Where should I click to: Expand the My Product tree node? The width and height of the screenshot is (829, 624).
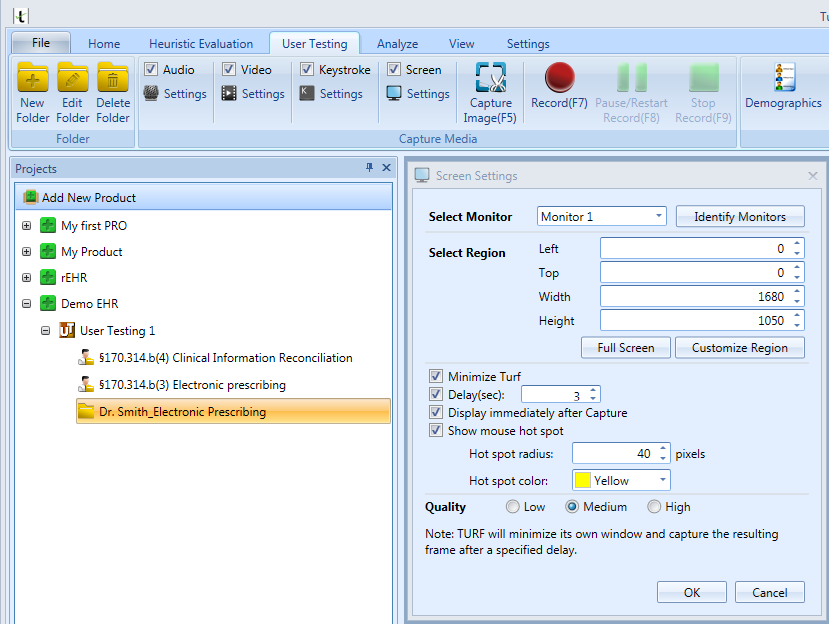click(x=27, y=252)
